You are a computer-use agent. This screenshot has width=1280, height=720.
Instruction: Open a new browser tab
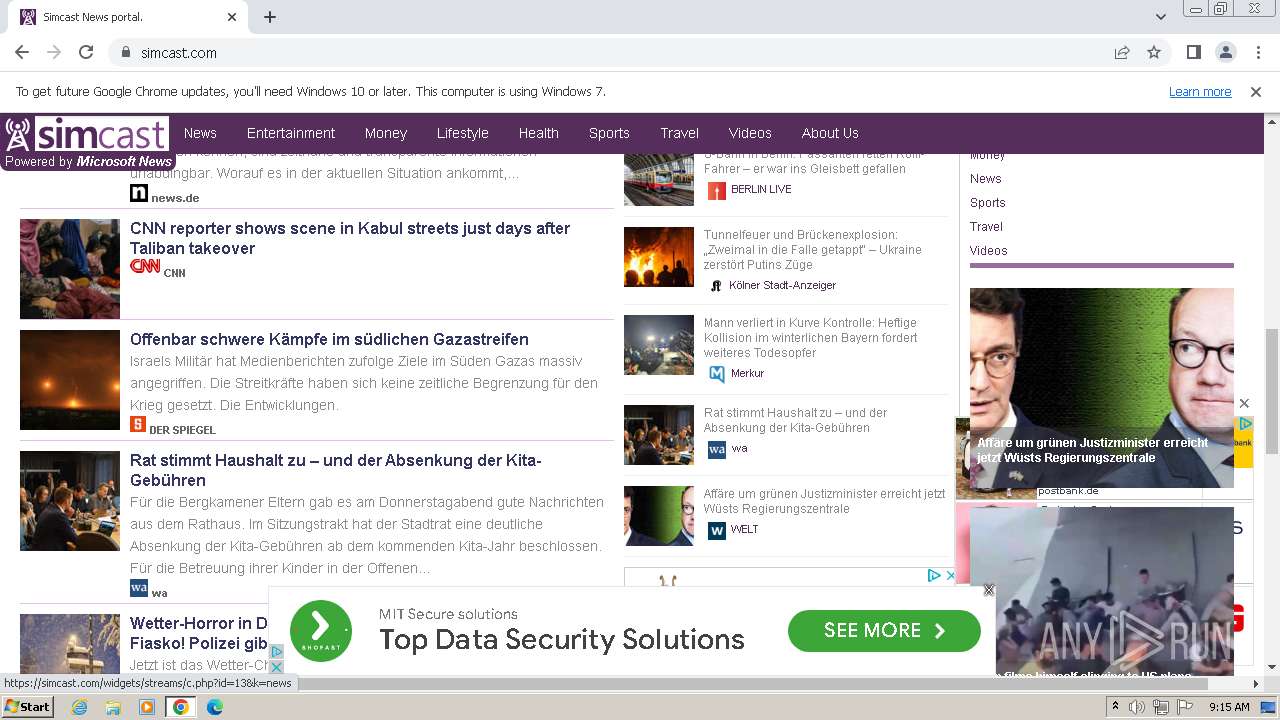pos(270,17)
